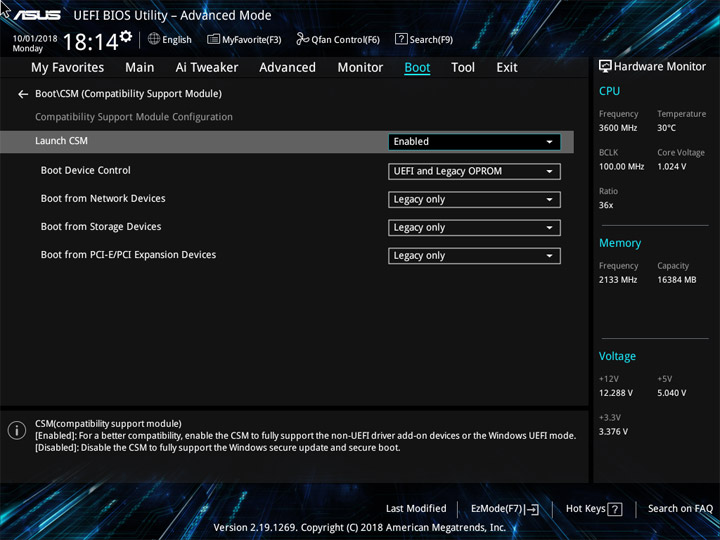Click the Search question mark icon
720x540 pixels.
point(401,39)
